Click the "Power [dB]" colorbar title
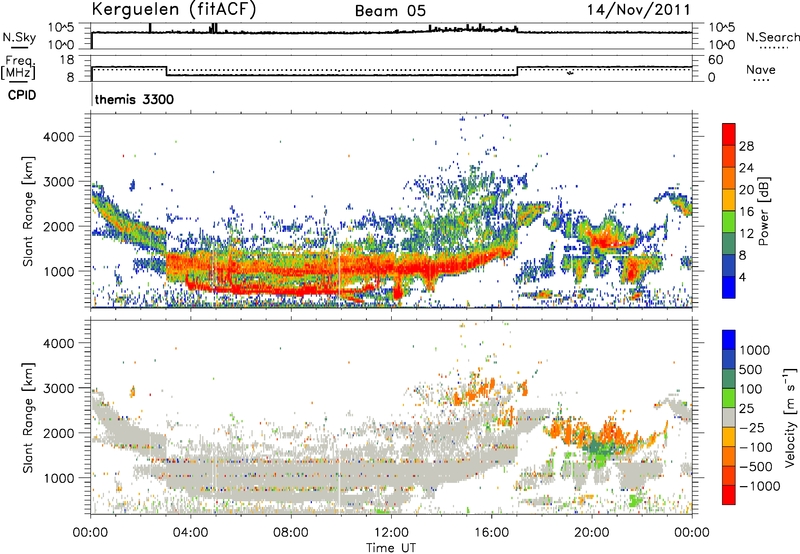This screenshot has height=554, width=800. [x=763, y=211]
